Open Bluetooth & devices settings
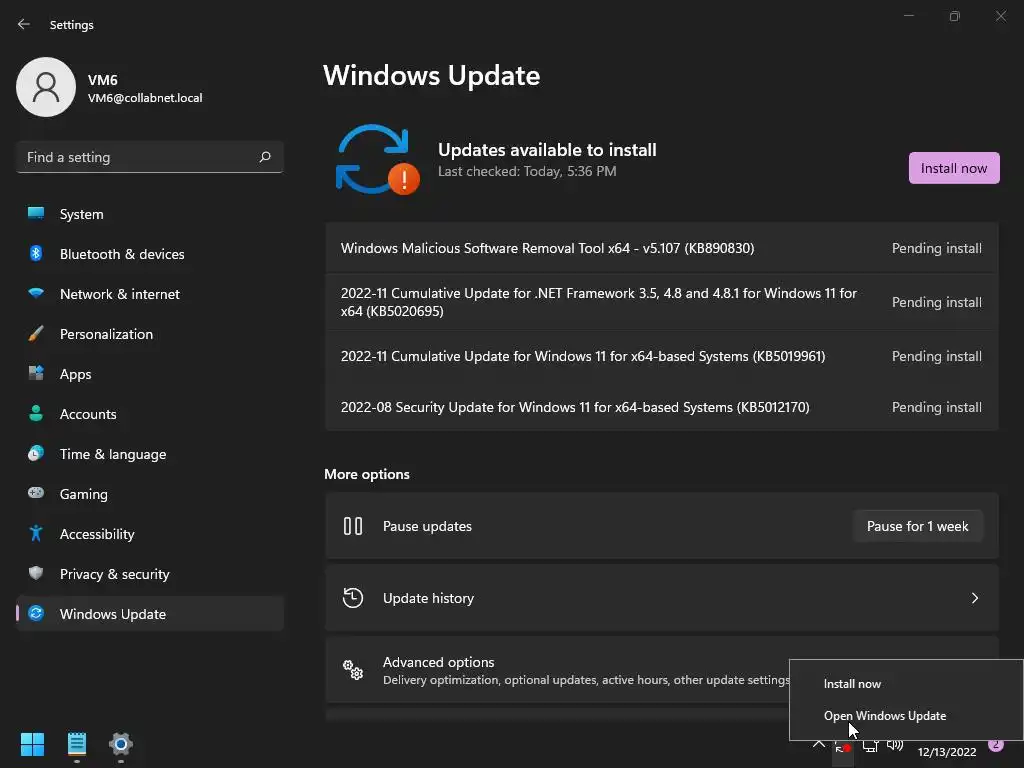 pyautogui.click(x=150, y=254)
